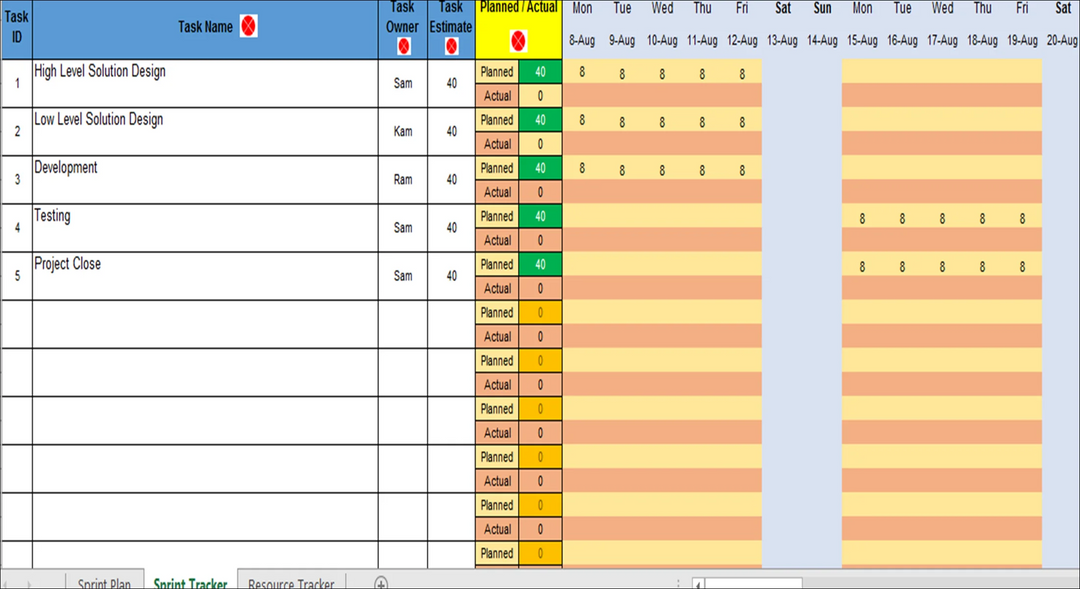Select the Low Level Solution Design cell

pyautogui.click(x=205, y=131)
